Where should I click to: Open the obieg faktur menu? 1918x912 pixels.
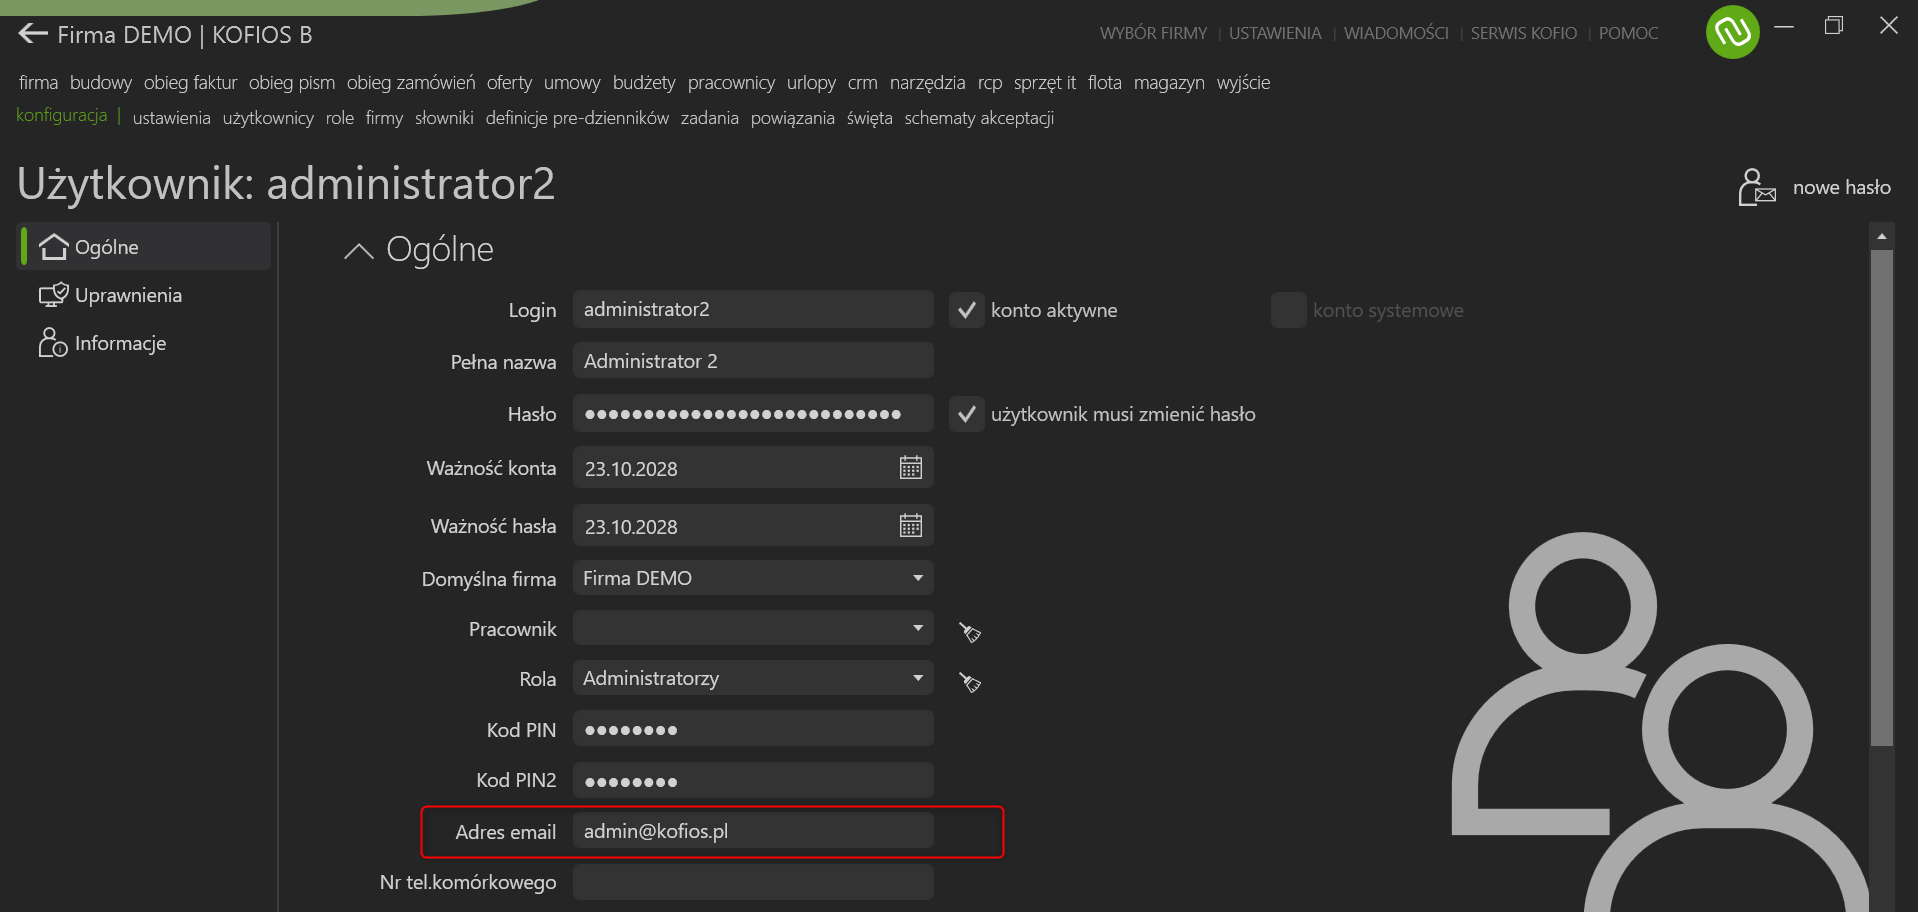(190, 83)
